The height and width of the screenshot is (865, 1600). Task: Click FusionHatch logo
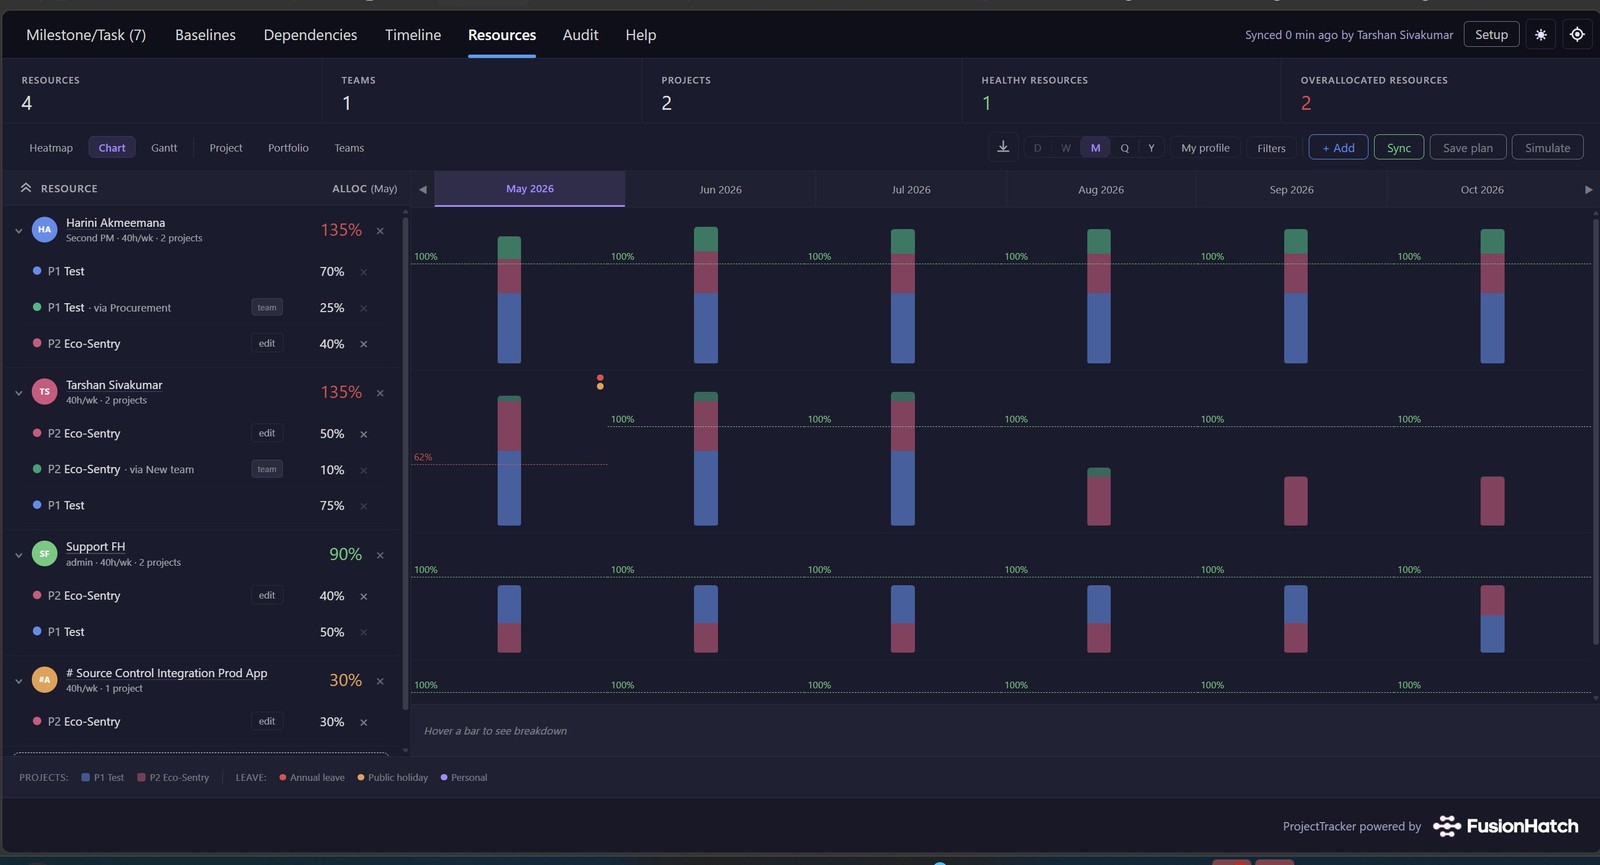click(x=1506, y=826)
